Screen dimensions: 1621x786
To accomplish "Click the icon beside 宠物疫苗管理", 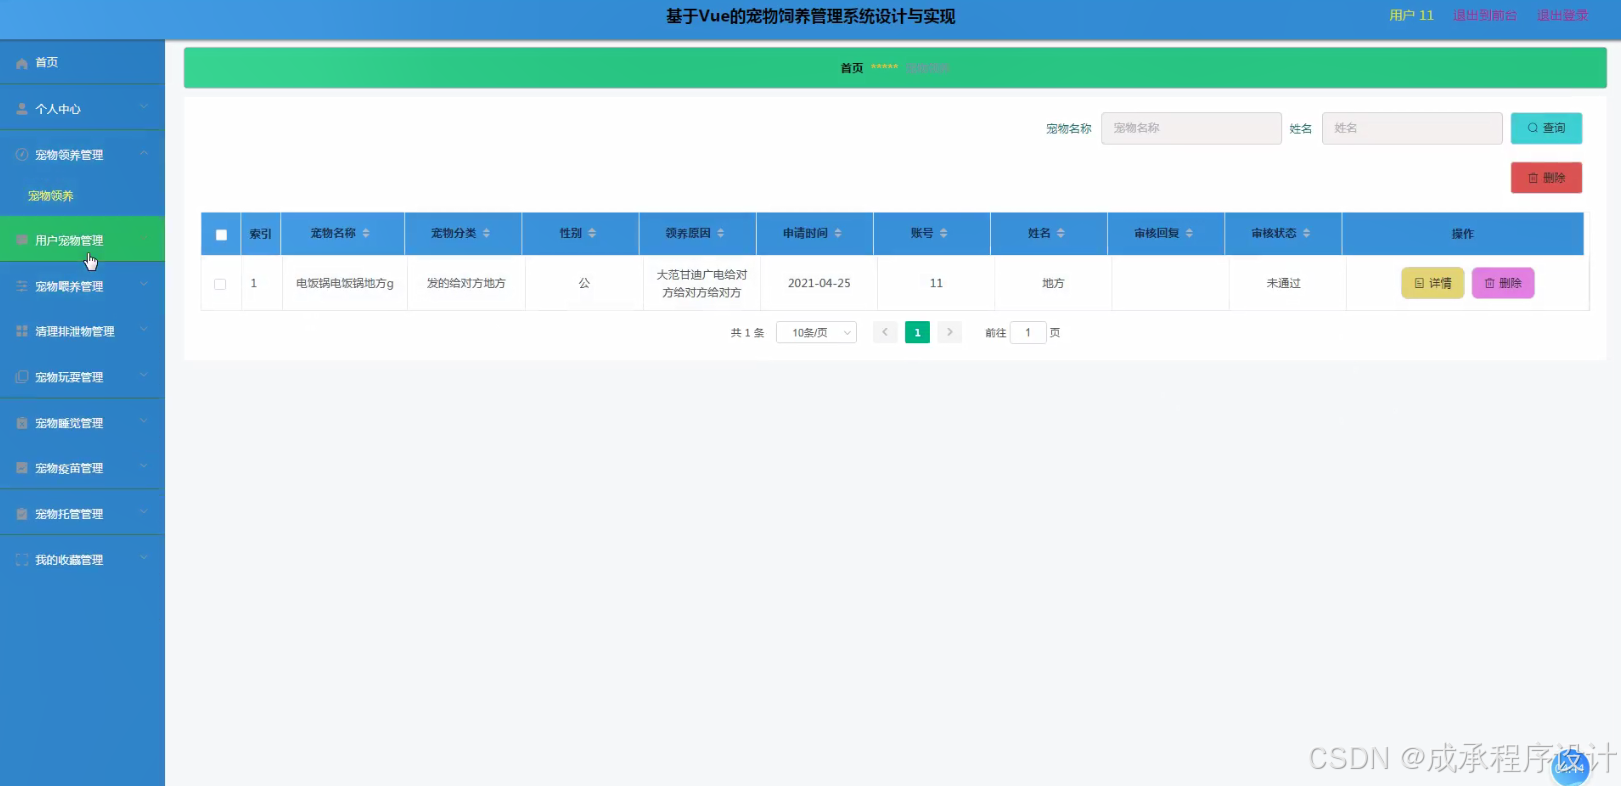I will (22, 468).
